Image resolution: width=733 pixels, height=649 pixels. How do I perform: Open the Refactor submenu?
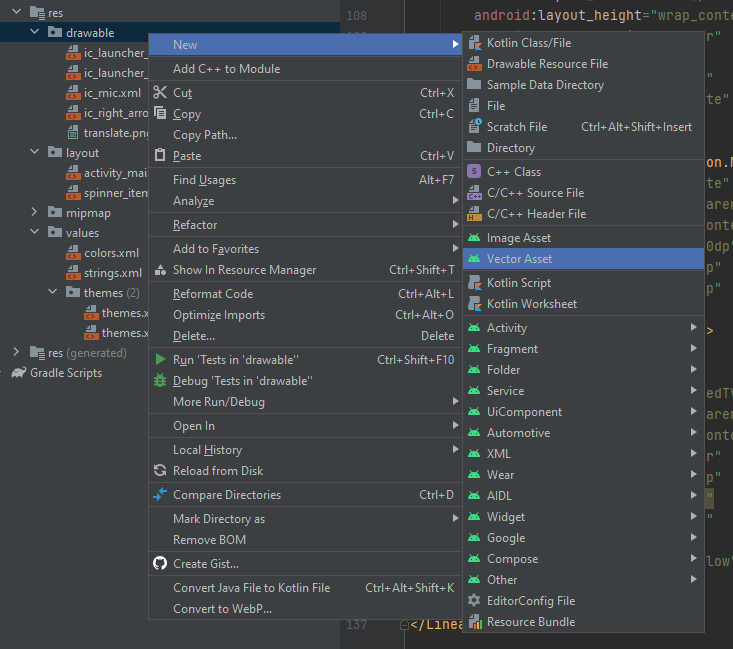tap(305, 225)
